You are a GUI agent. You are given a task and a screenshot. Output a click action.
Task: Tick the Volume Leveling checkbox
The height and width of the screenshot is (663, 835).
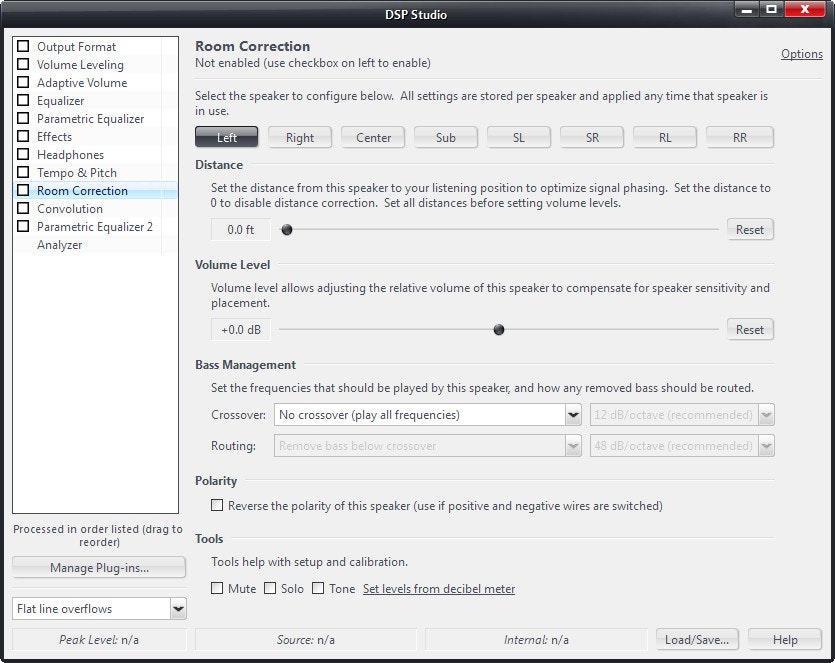coord(23,65)
